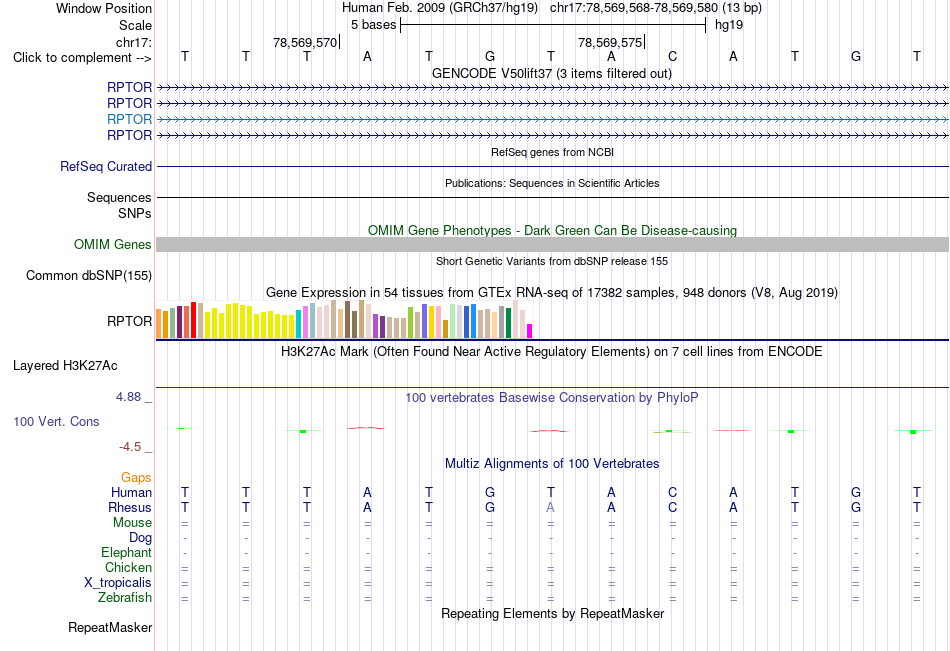
Task: Click 'Multiz Alignments of 100 Vertebrates' title
Action: point(552,464)
